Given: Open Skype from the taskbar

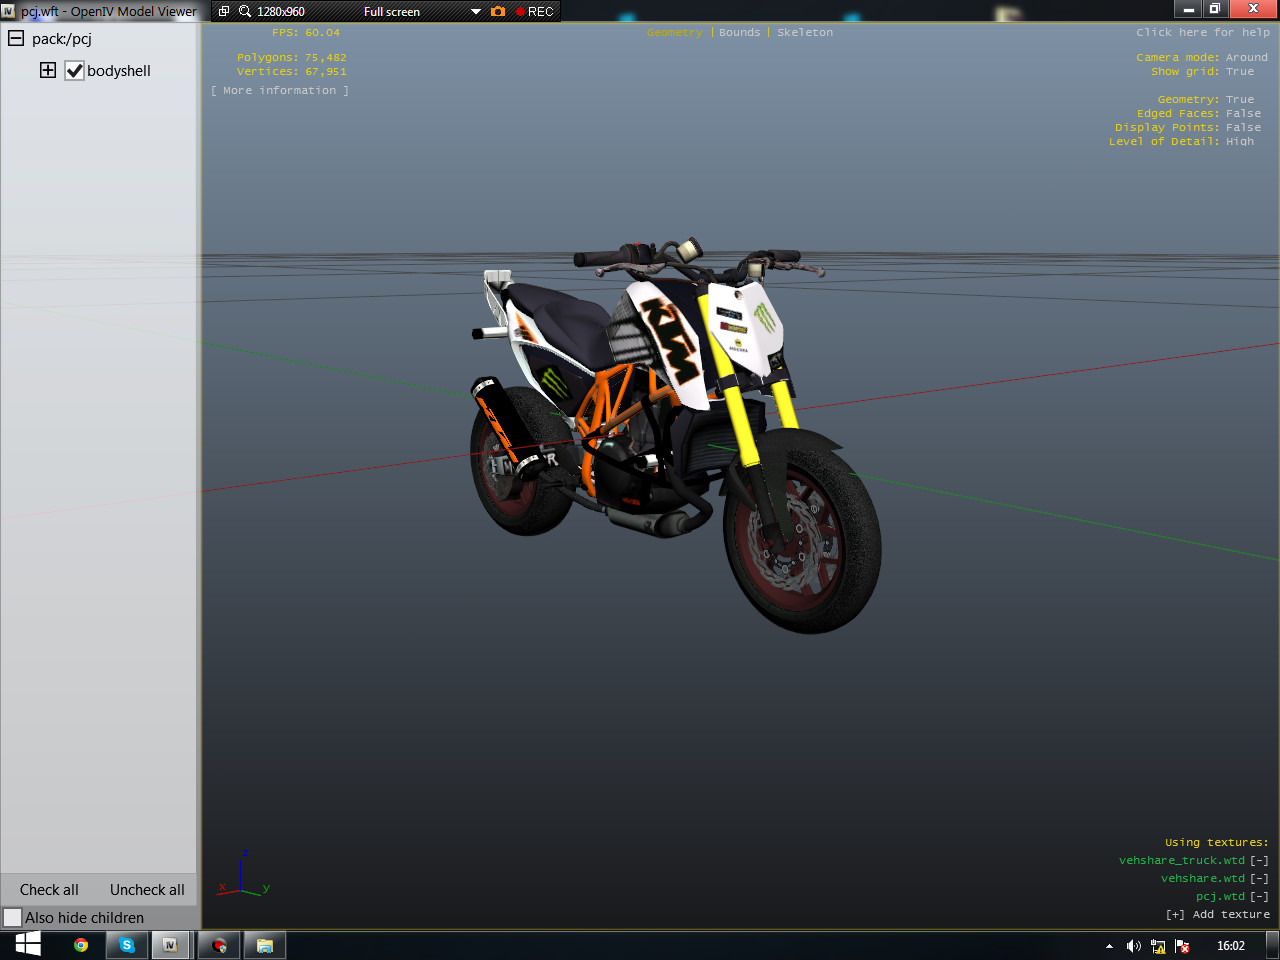Looking at the screenshot, I should point(127,945).
